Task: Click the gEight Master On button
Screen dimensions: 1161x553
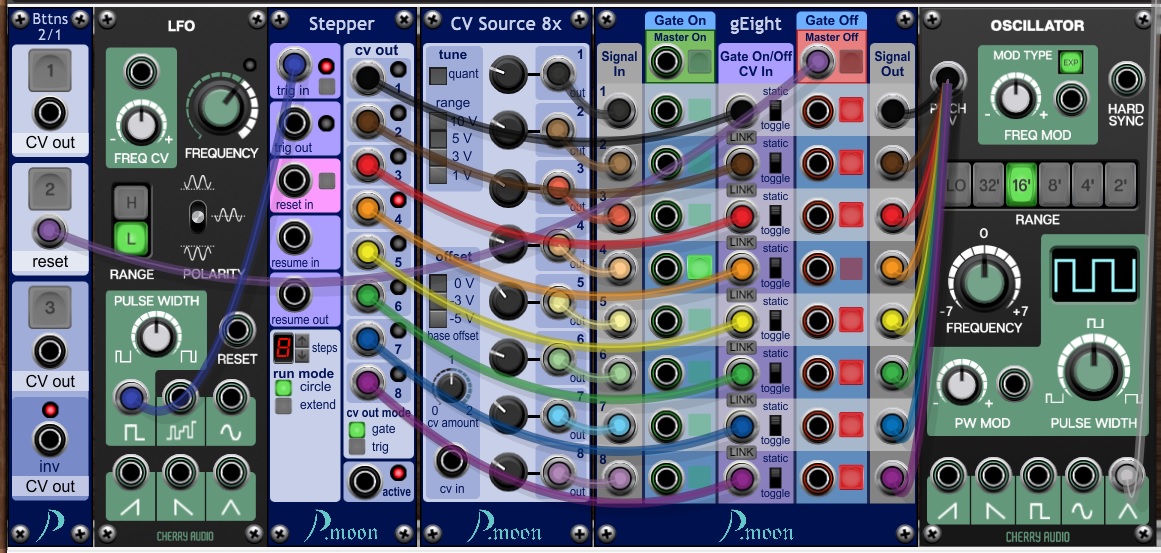Action: tap(697, 63)
